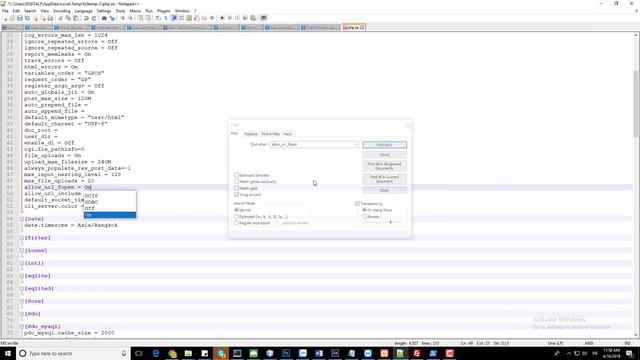Open the Language menu
Viewport: 640px width, 360px height.
(83, 11)
